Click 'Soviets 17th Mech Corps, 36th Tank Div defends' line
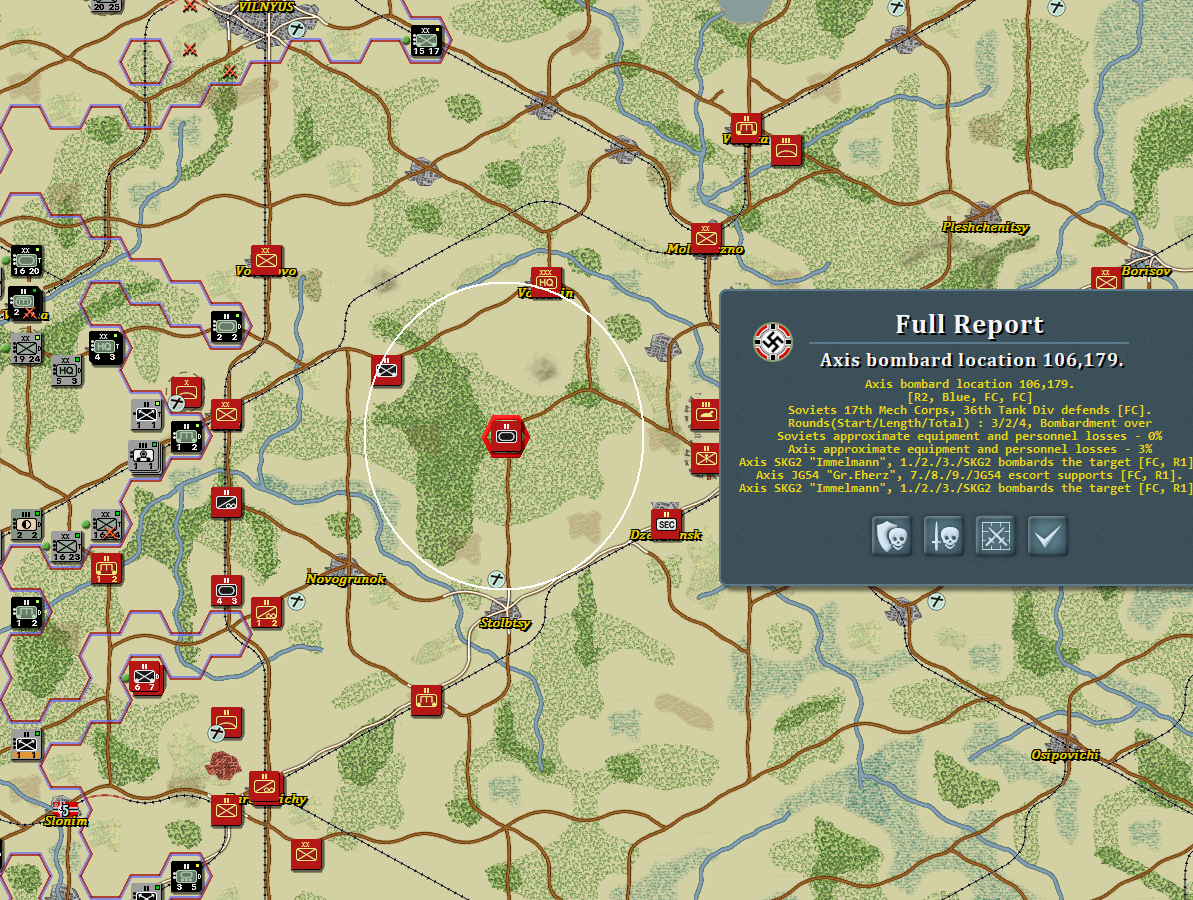 click(969, 410)
